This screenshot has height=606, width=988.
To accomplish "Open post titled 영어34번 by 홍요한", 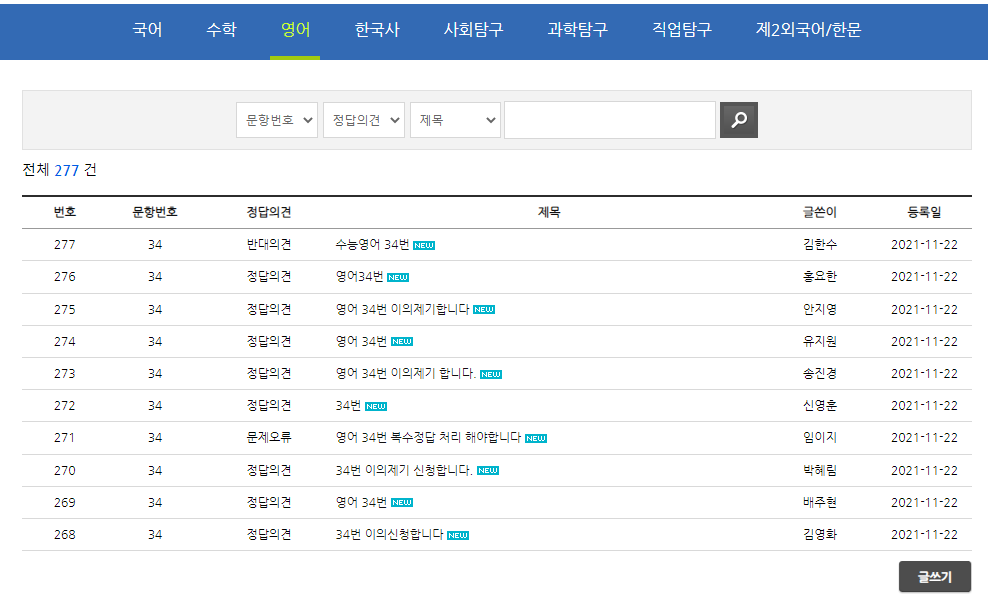I will pos(359,277).
